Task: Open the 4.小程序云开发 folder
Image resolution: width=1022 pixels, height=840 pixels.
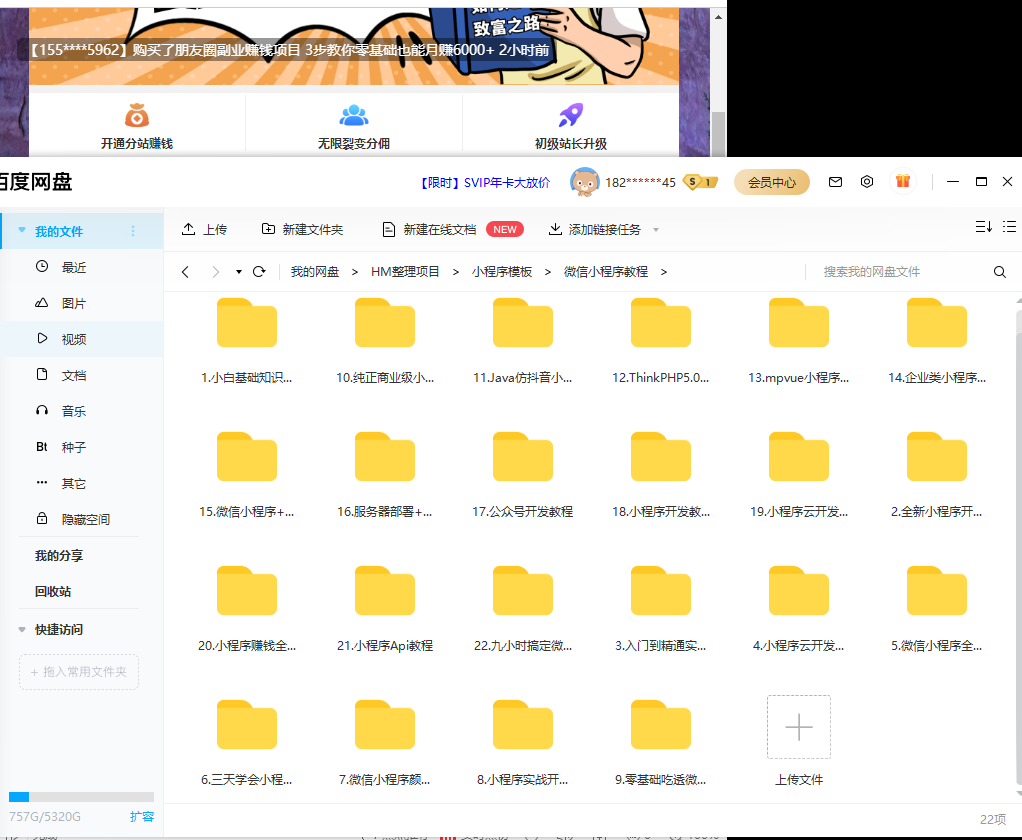Action: coord(798,591)
